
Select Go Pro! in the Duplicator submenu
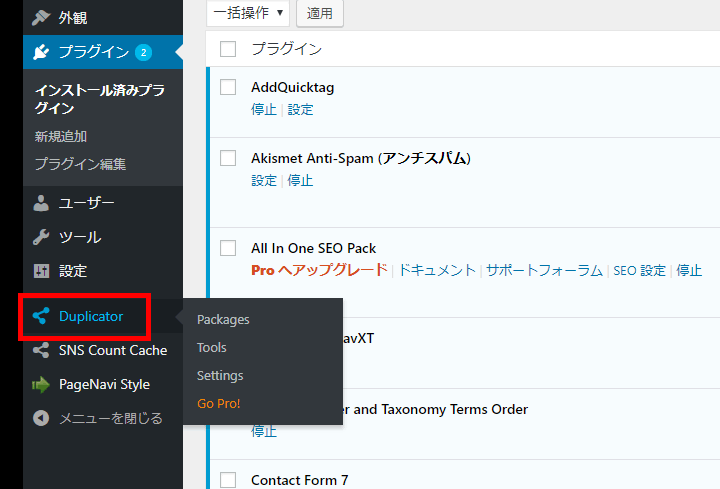[x=219, y=404]
